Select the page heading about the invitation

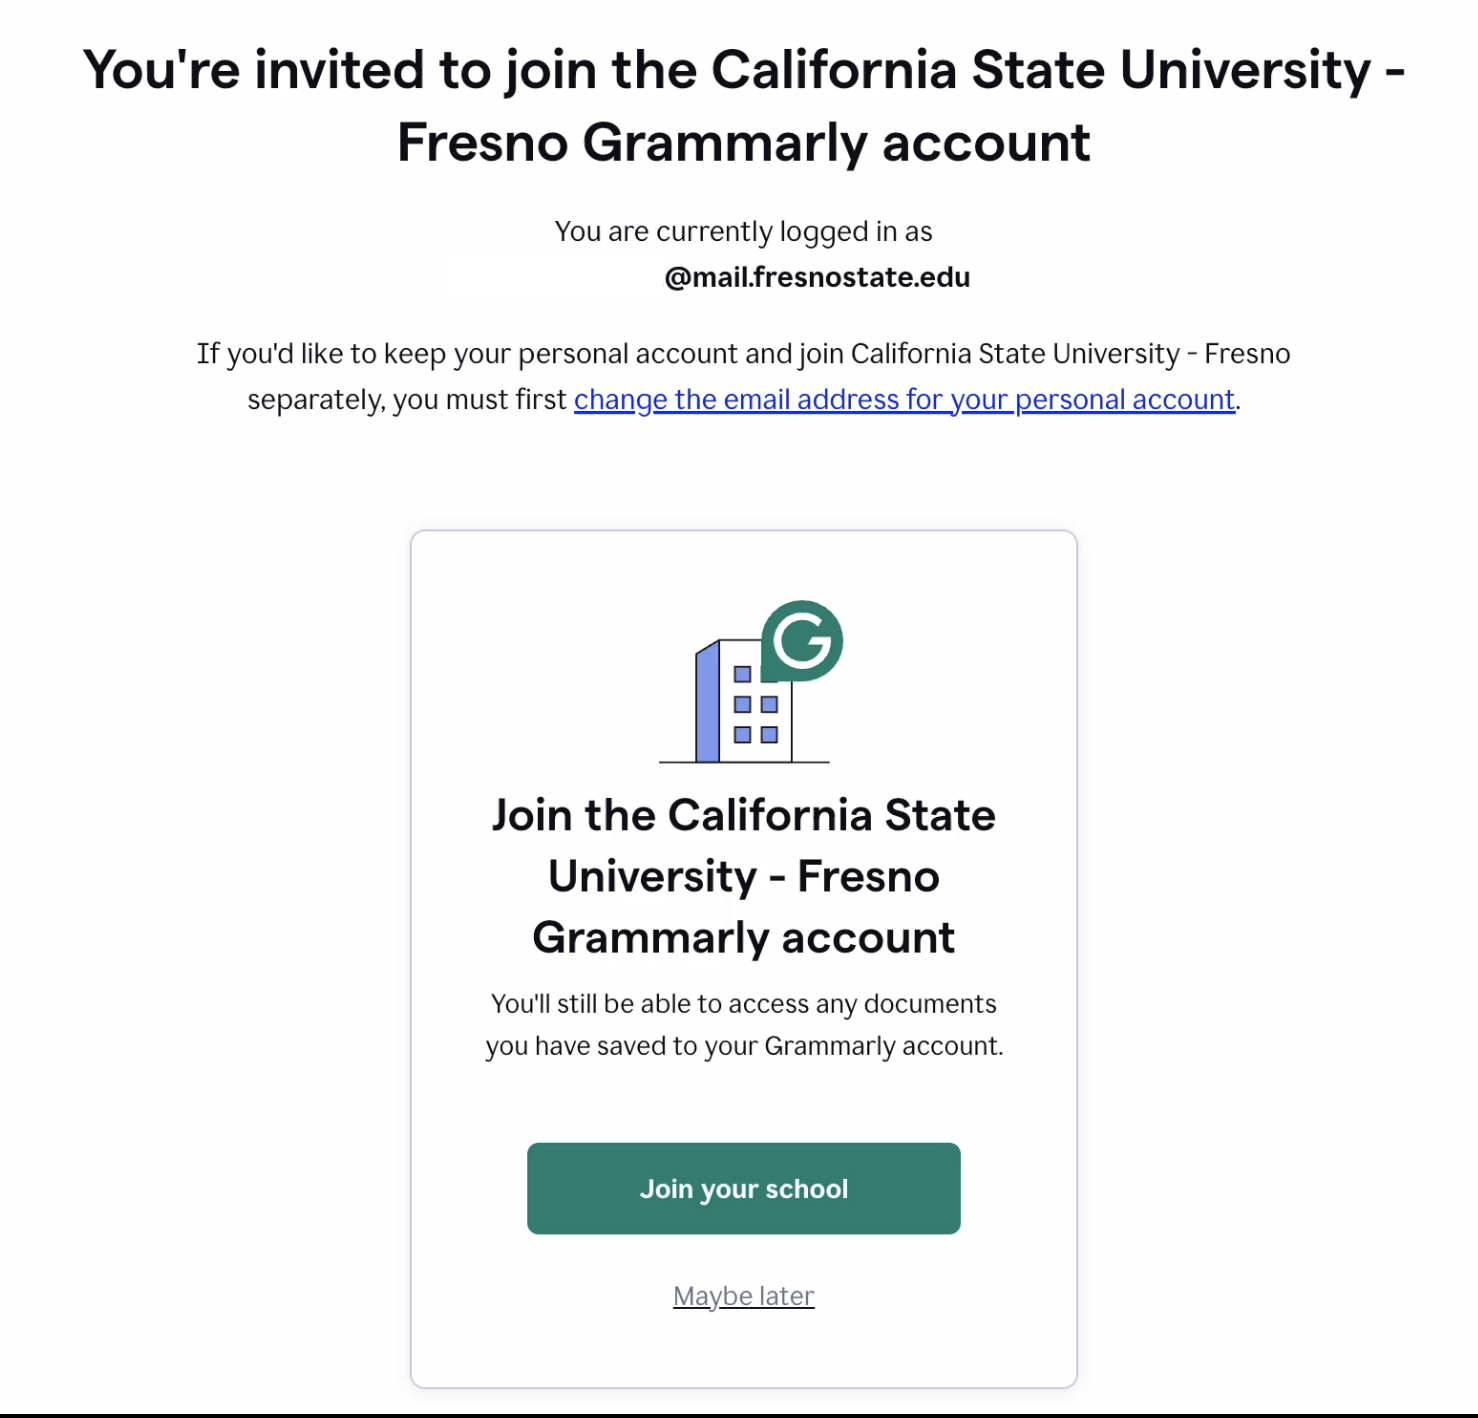[743, 105]
